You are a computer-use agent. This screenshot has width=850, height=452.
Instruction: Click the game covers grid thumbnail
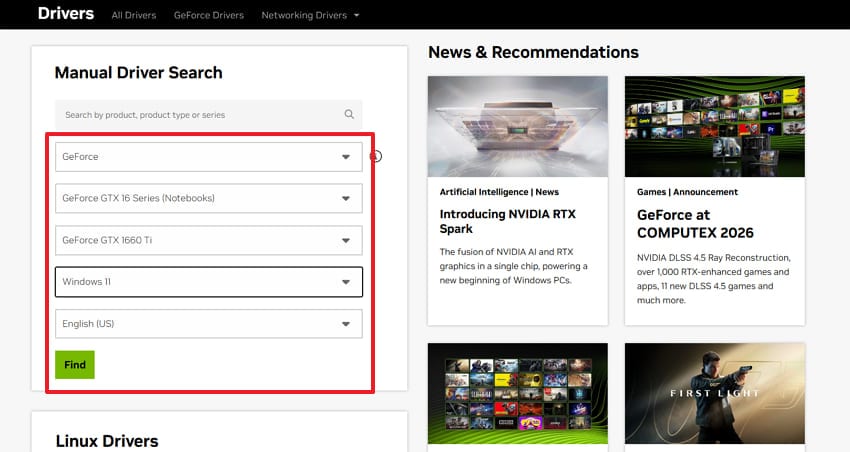(518, 393)
